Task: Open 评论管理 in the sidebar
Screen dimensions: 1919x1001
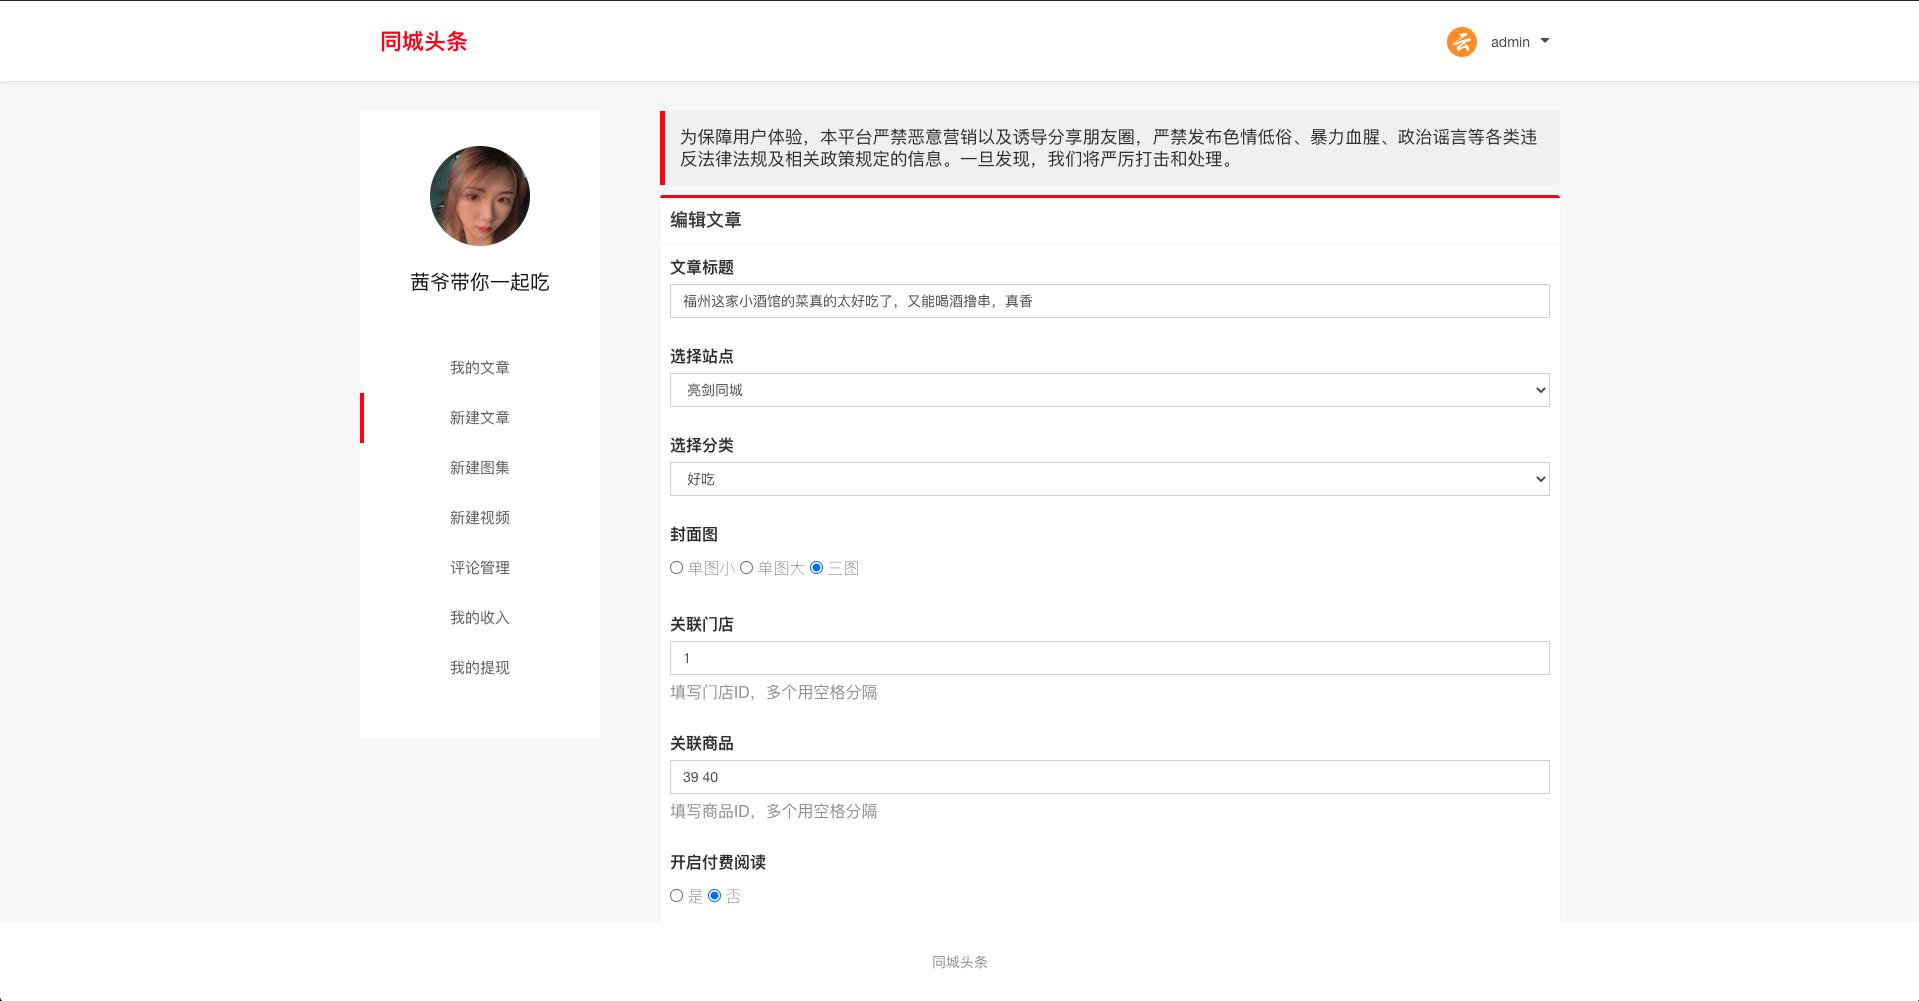Action: [480, 568]
